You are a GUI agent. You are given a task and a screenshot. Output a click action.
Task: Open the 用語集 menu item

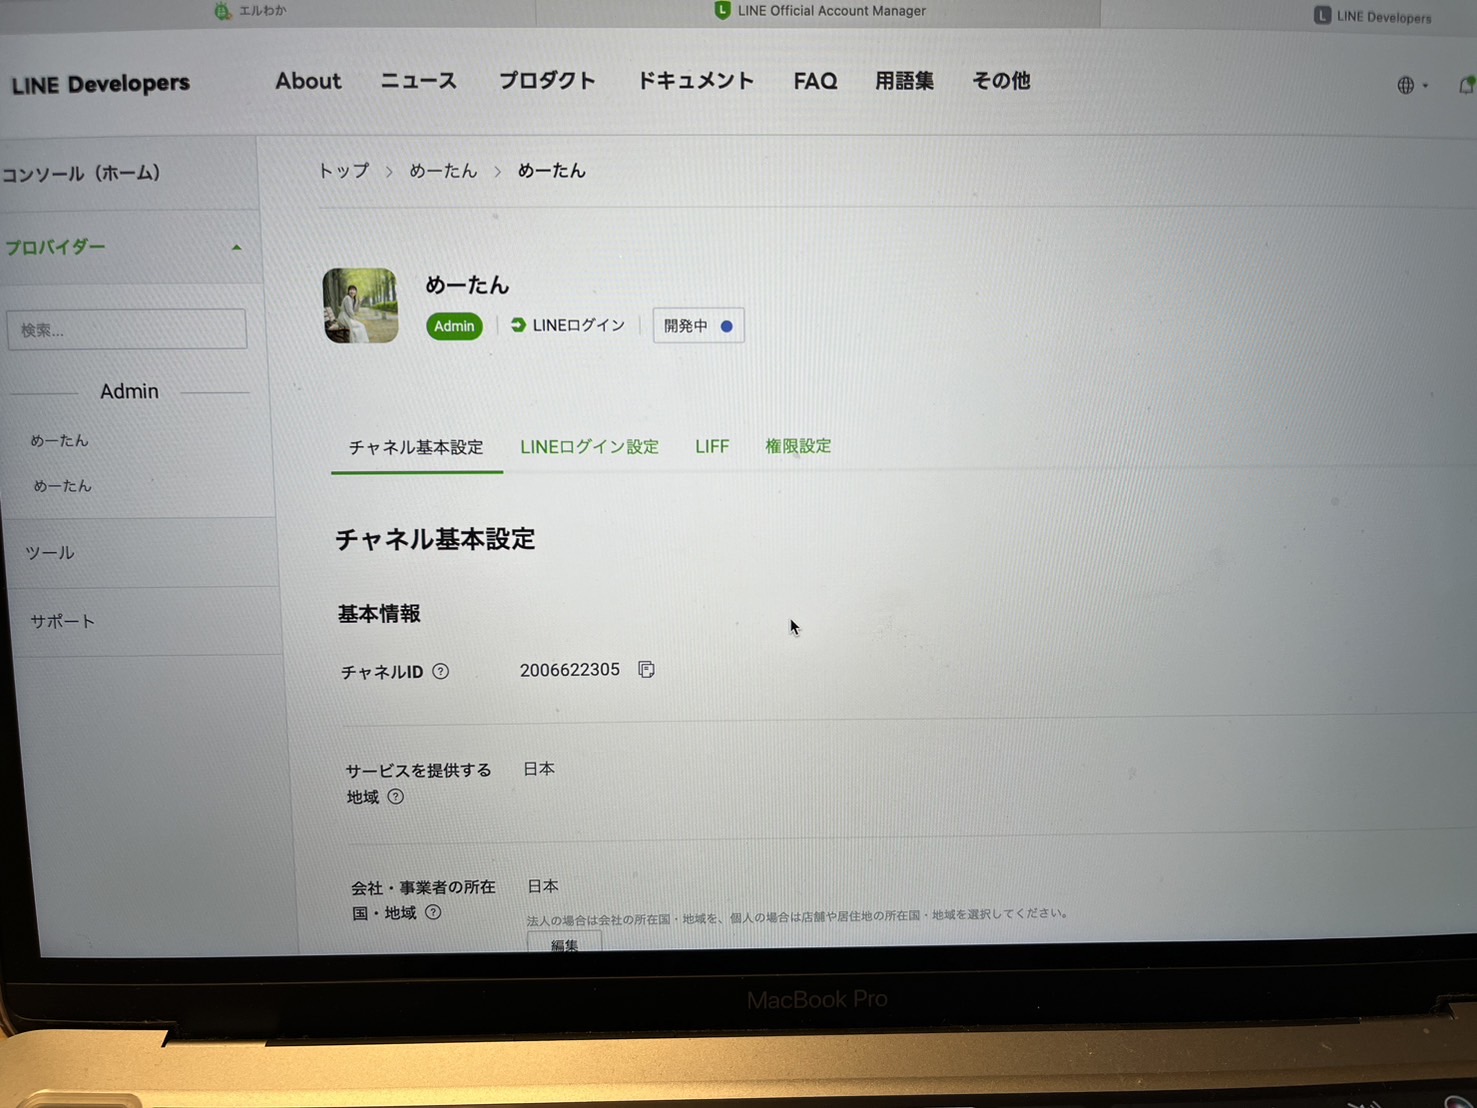pos(904,81)
